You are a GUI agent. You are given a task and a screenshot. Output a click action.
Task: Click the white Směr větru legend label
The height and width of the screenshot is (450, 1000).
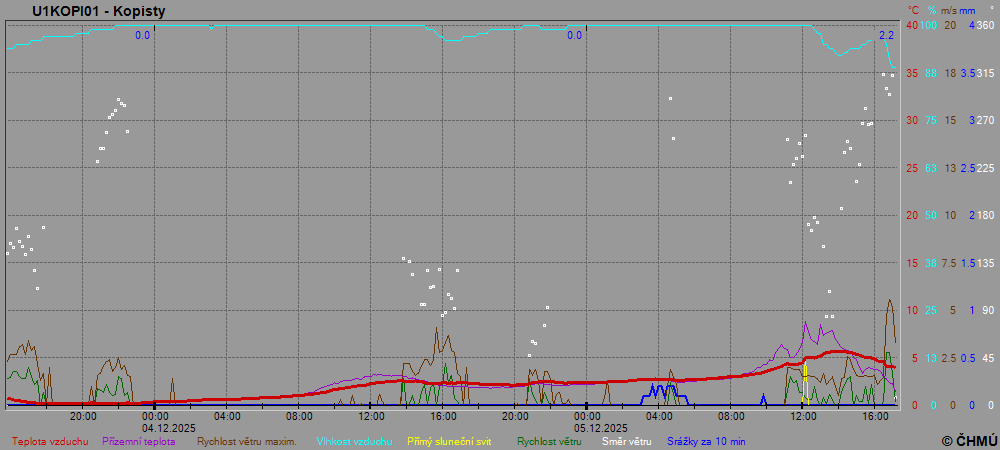point(626,440)
